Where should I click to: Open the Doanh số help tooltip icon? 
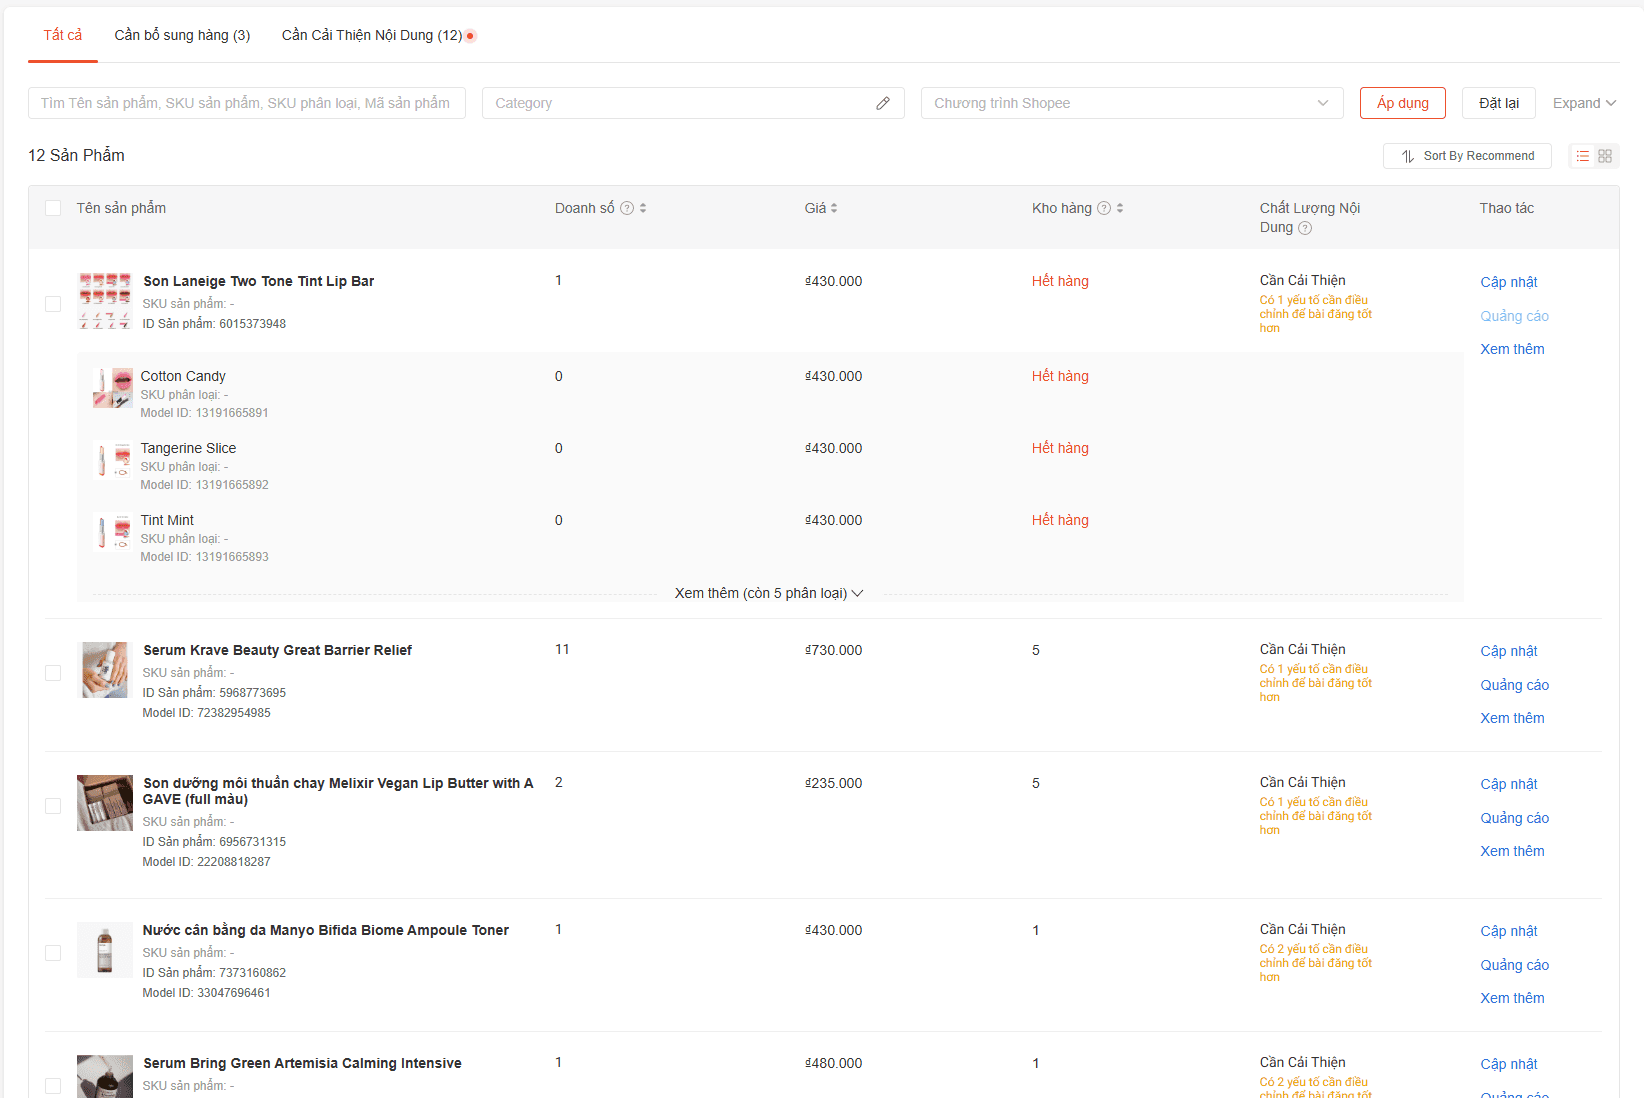click(627, 208)
